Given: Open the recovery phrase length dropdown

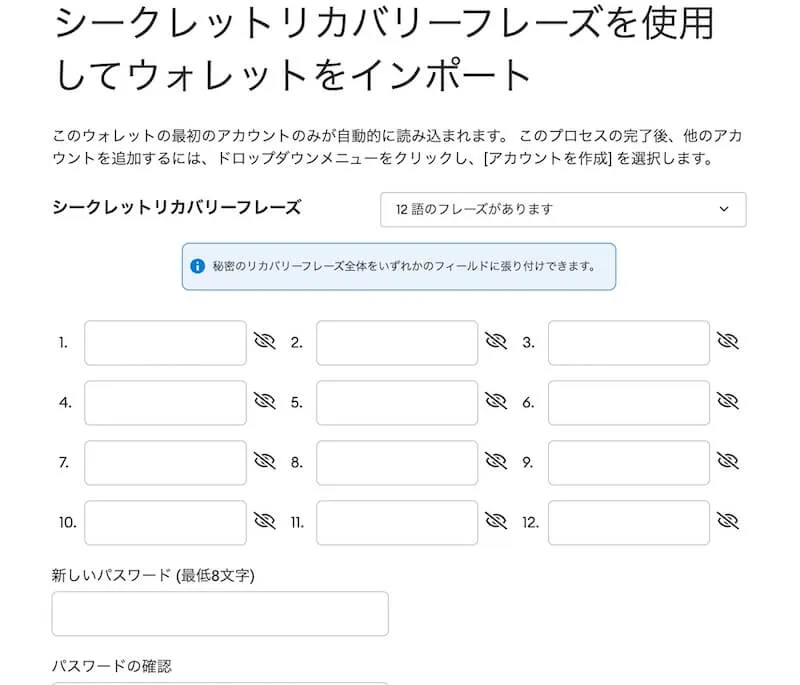Looking at the screenshot, I should coord(562,210).
